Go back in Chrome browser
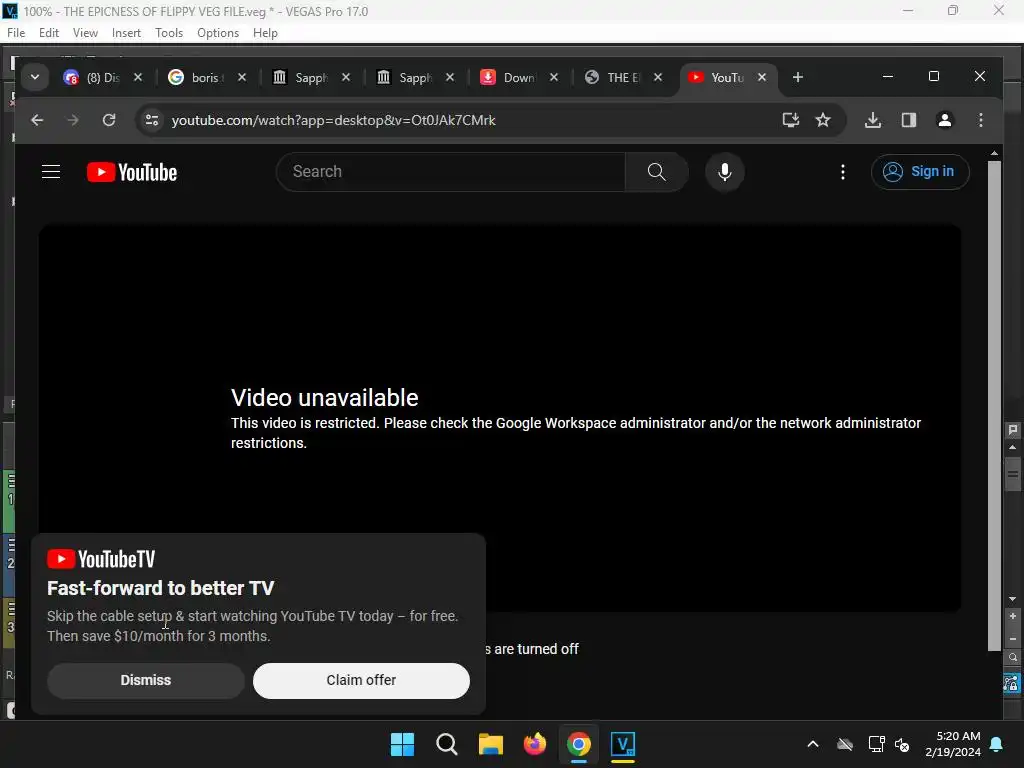 pyautogui.click(x=37, y=120)
